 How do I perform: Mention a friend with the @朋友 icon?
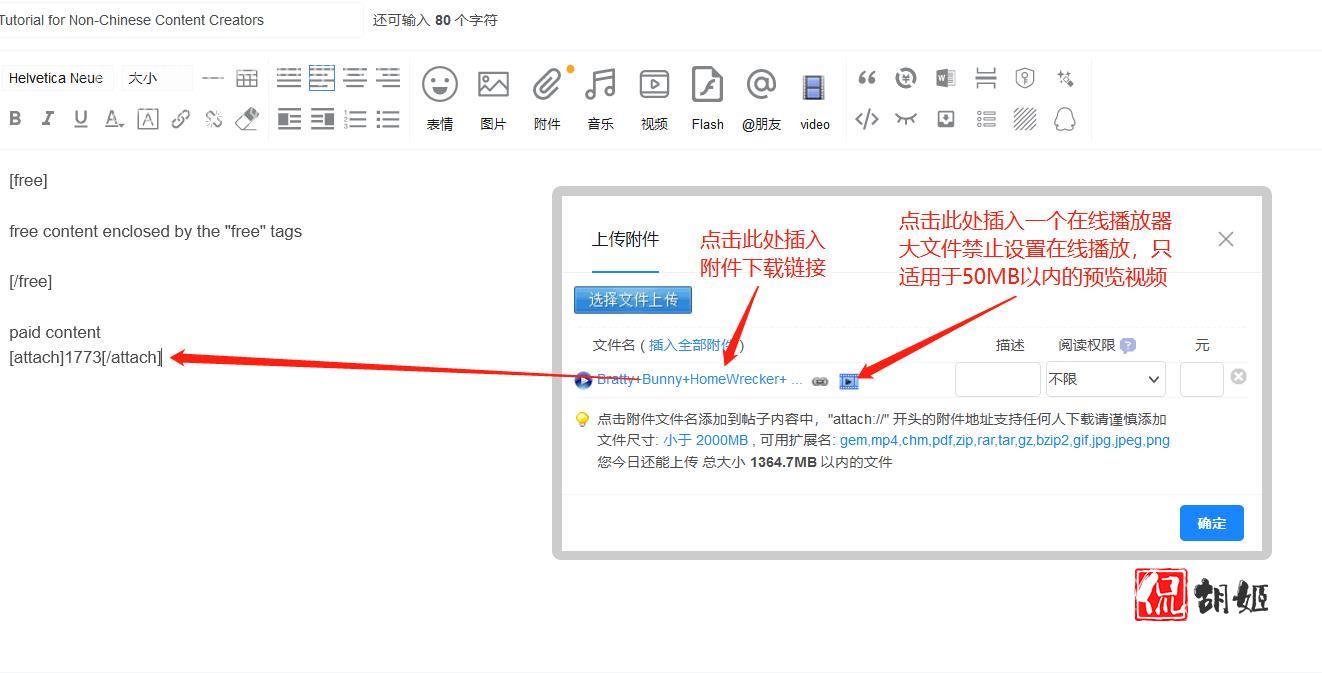[761, 83]
